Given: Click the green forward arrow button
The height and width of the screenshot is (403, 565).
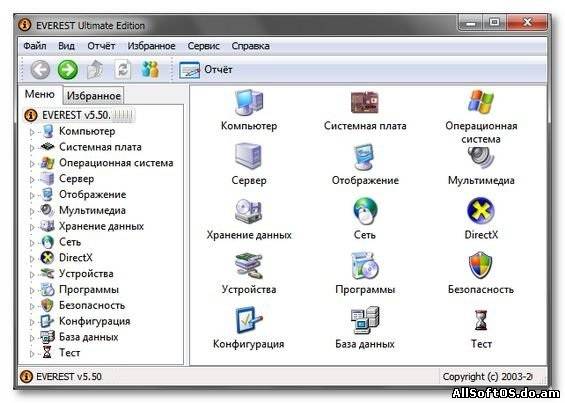Looking at the screenshot, I should tap(68, 70).
